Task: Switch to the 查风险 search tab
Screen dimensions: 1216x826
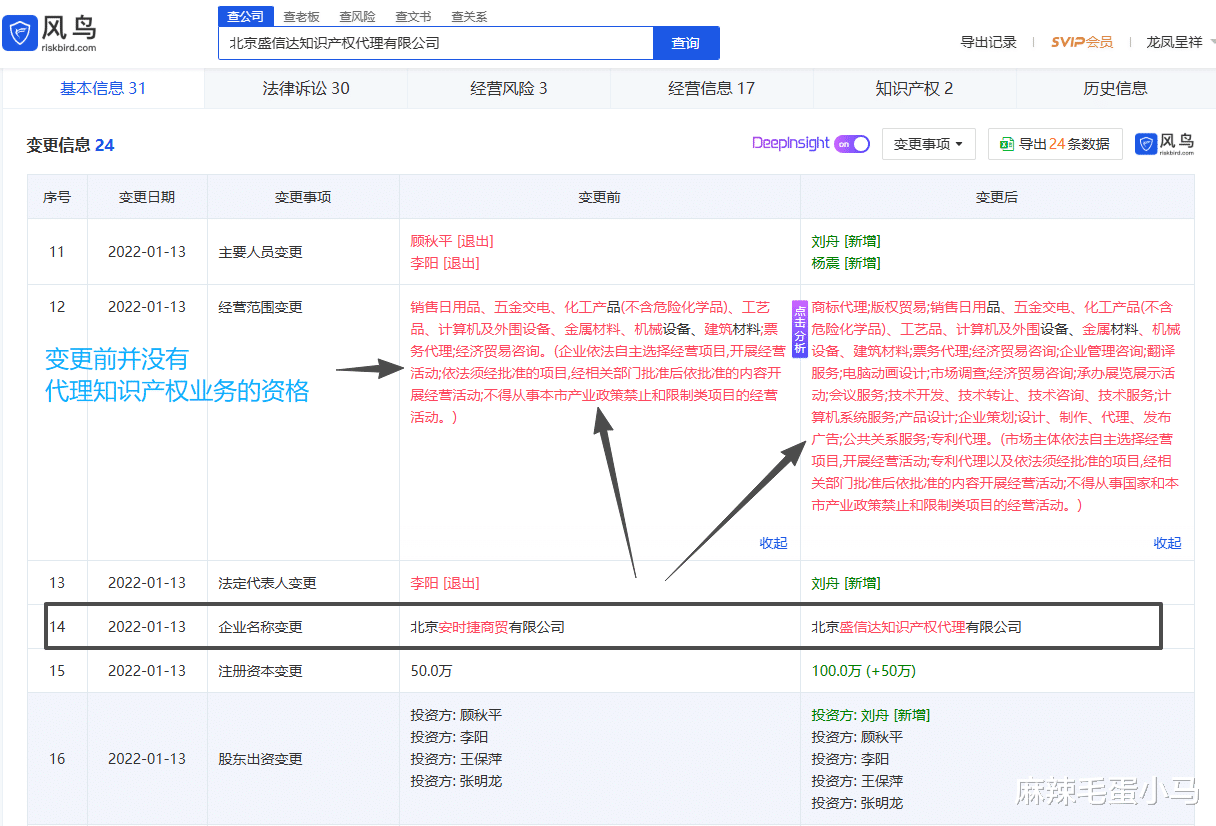Action: point(357,17)
